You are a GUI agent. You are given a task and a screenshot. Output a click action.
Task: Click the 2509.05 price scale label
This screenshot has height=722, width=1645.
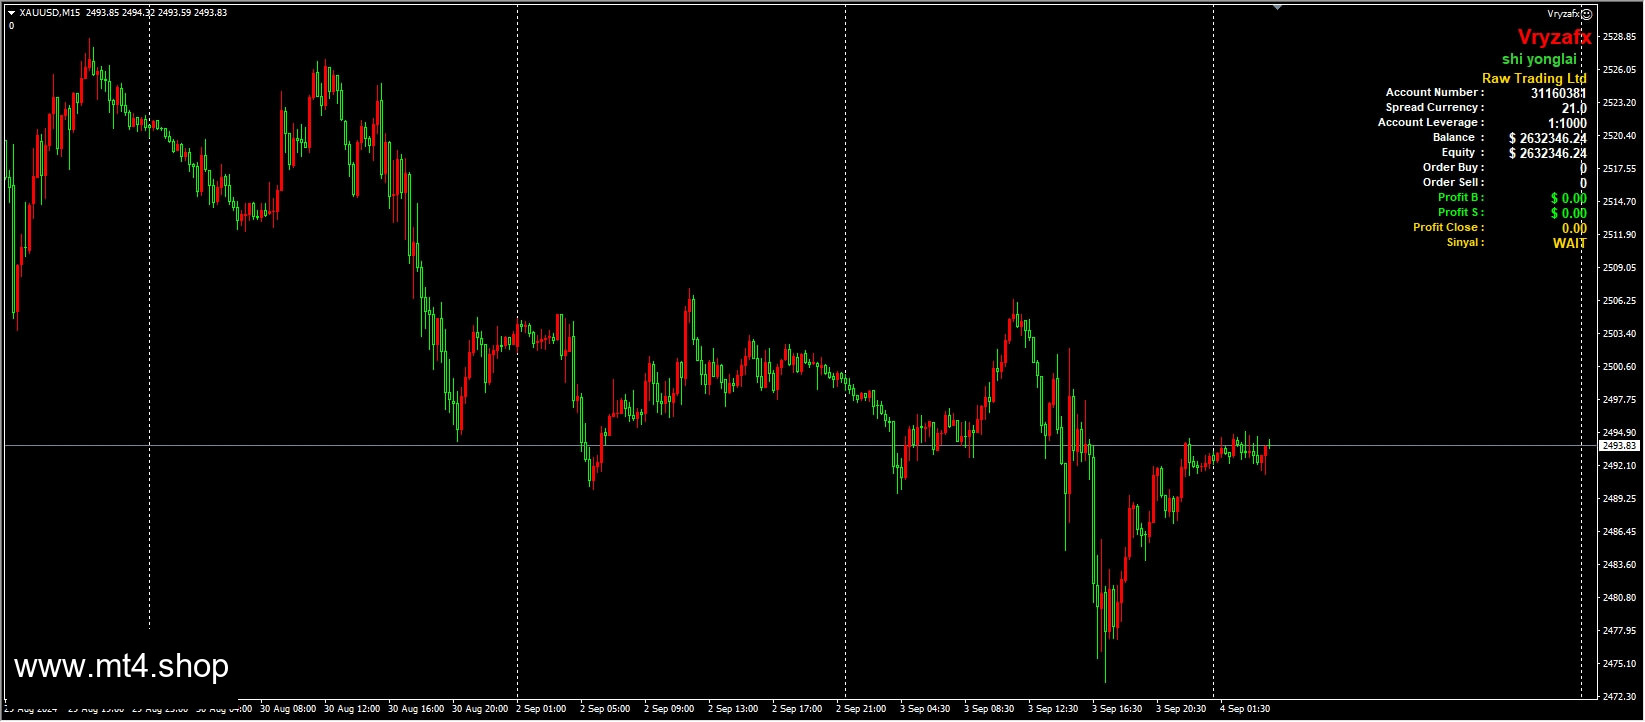[1619, 268]
